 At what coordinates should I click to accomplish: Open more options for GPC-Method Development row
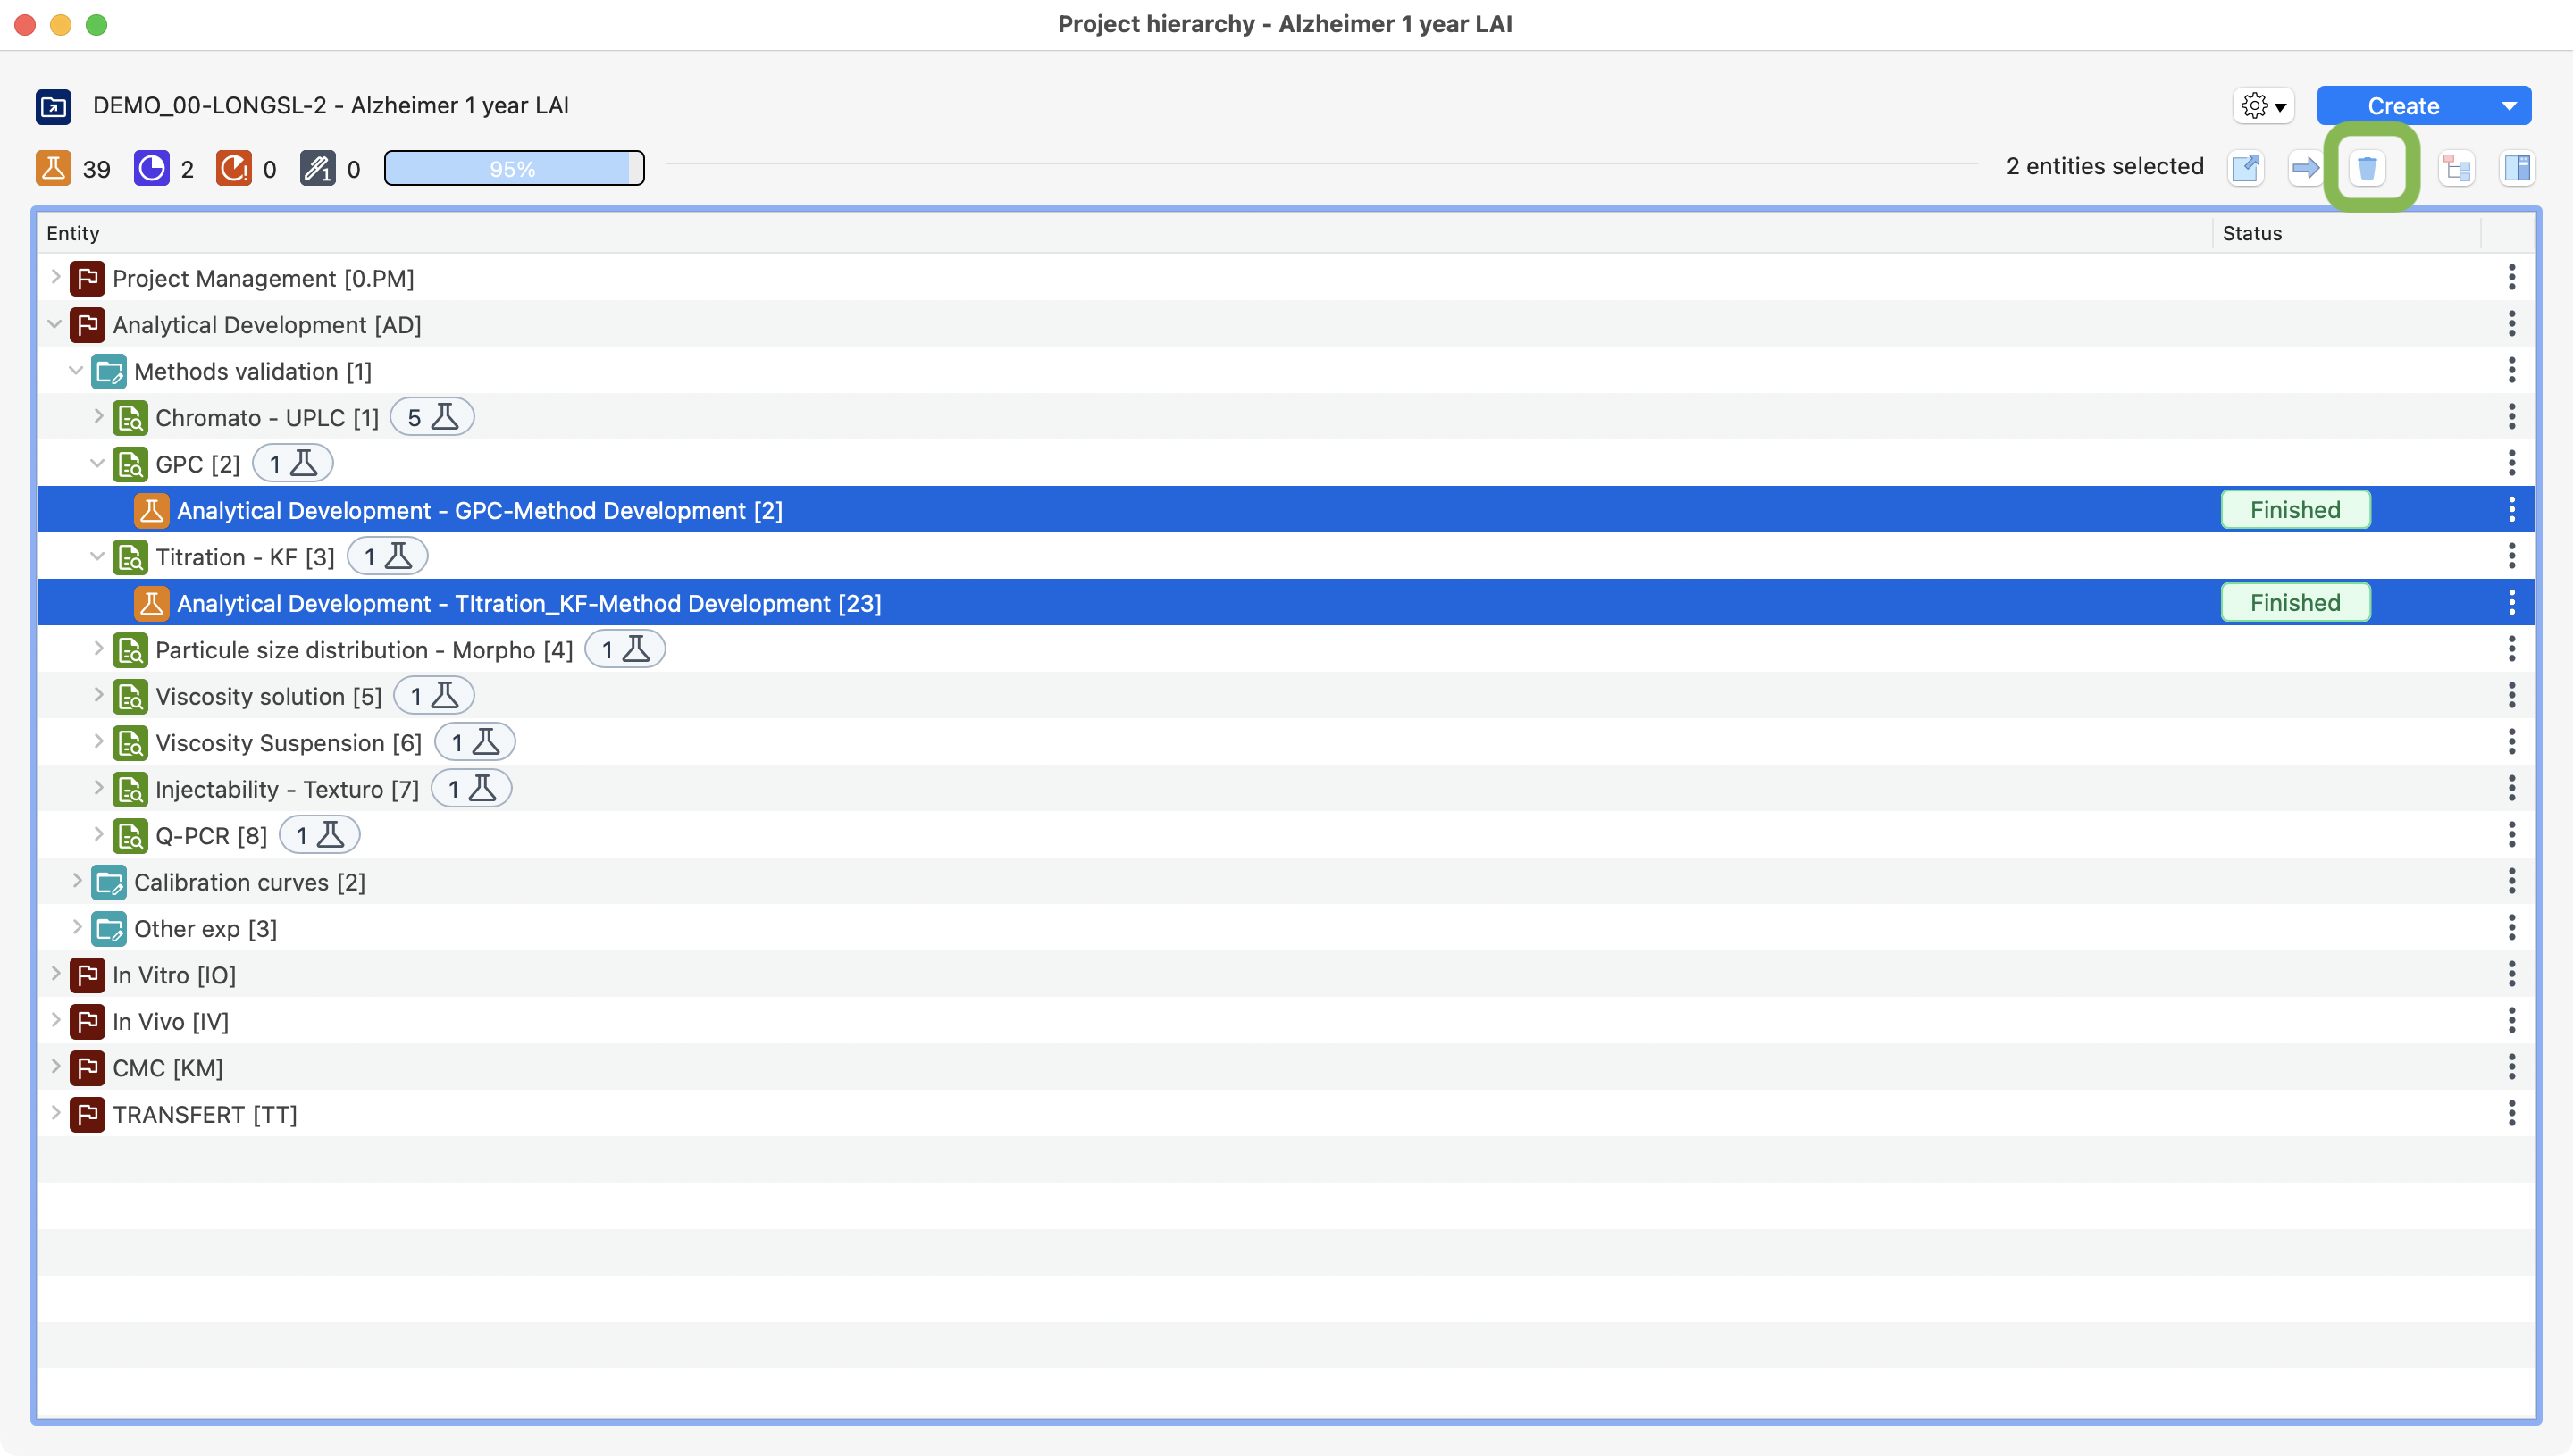pyautogui.click(x=2511, y=510)
